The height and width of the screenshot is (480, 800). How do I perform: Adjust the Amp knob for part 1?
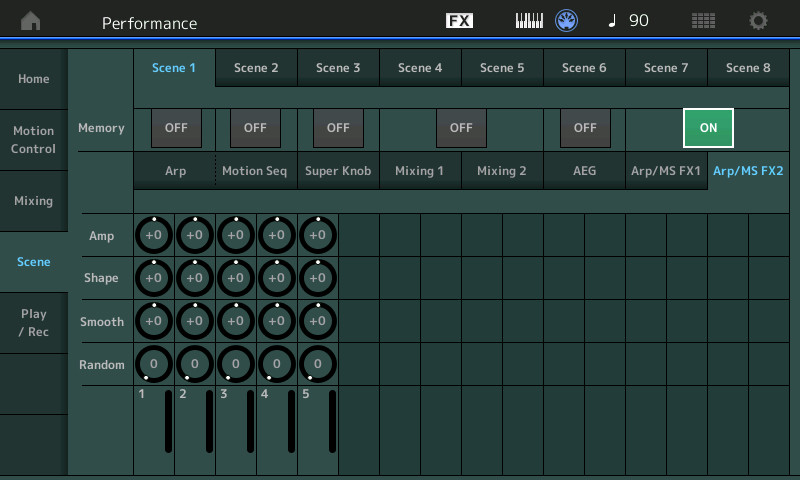click(x=153, y=236)
